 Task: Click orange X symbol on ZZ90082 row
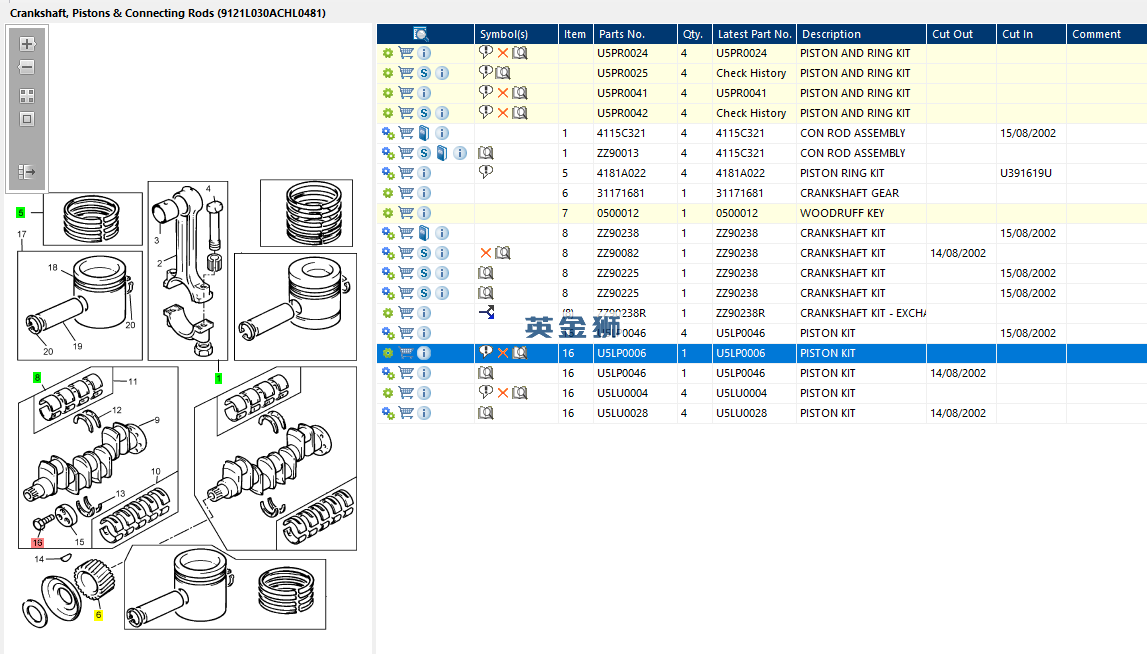486,253
